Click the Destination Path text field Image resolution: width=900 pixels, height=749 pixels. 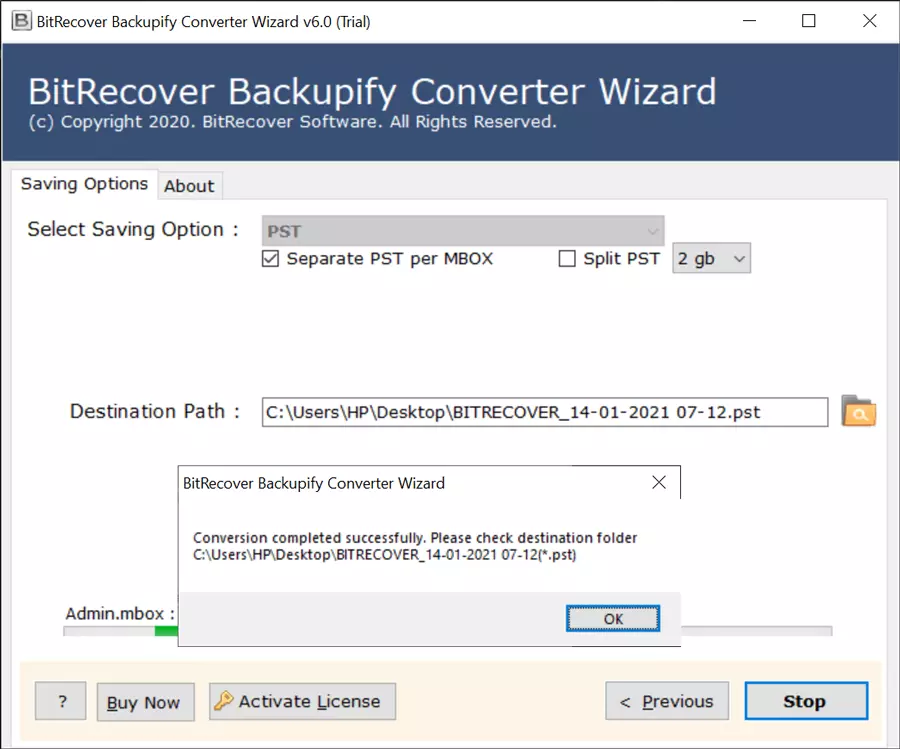pyautogui.click(x=545, y=412)
